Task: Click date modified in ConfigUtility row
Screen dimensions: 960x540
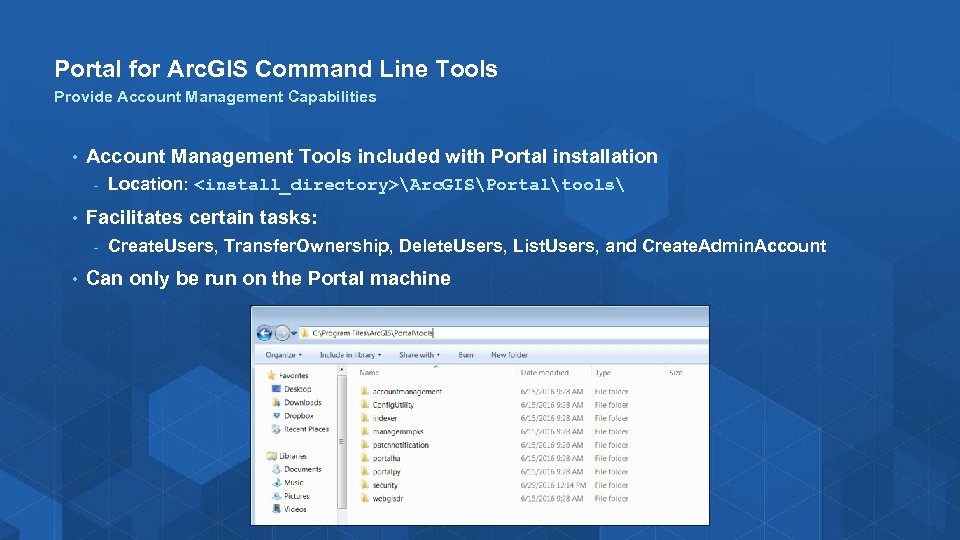Action: 552,405
